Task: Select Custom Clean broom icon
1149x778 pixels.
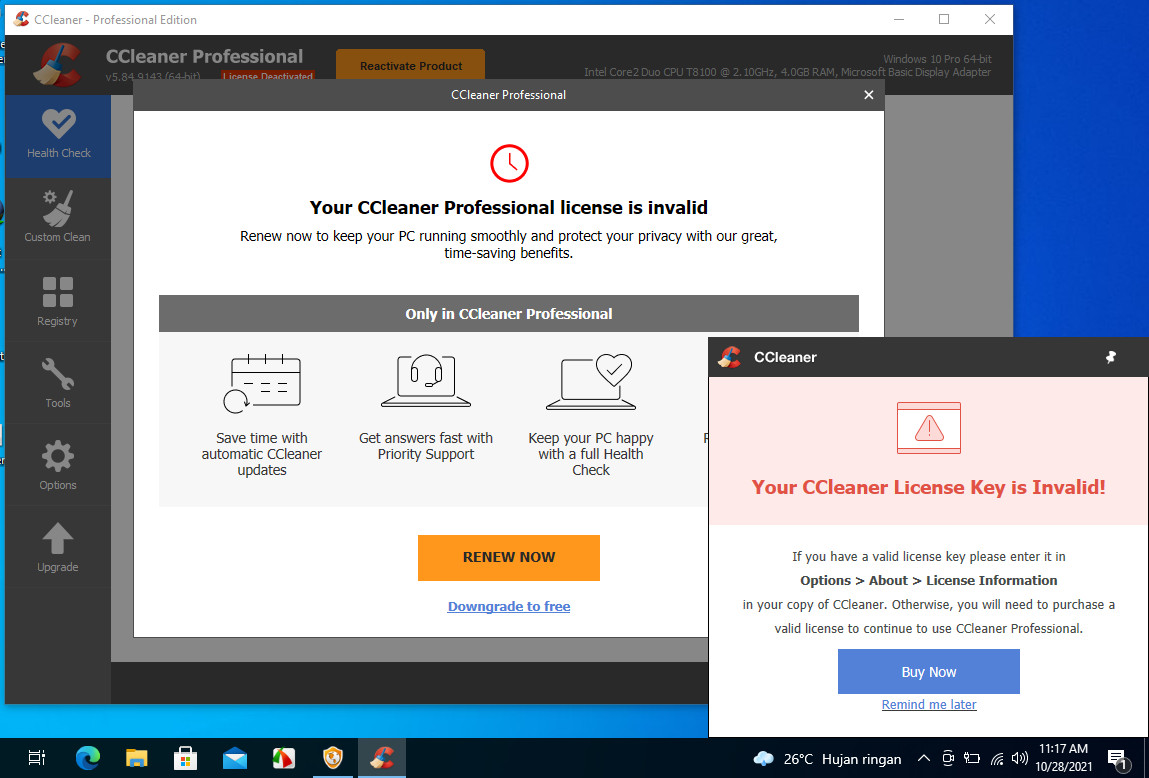Action: point(57,209)
